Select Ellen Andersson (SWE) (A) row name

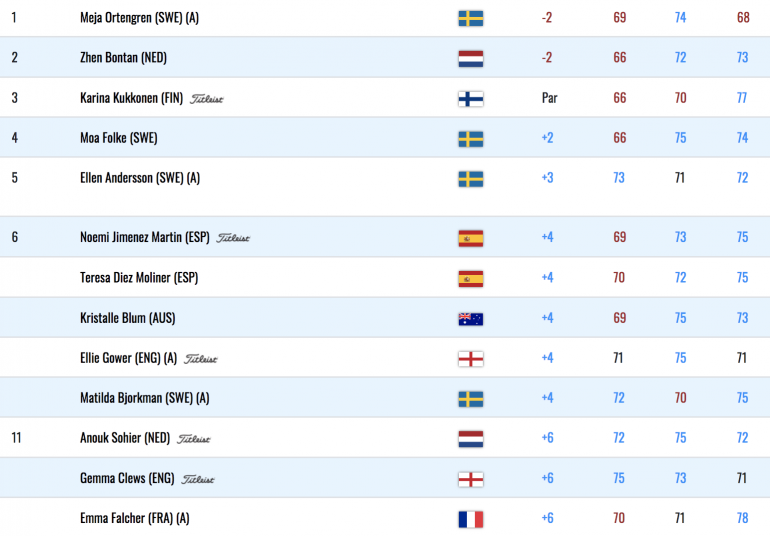(140, 178)
